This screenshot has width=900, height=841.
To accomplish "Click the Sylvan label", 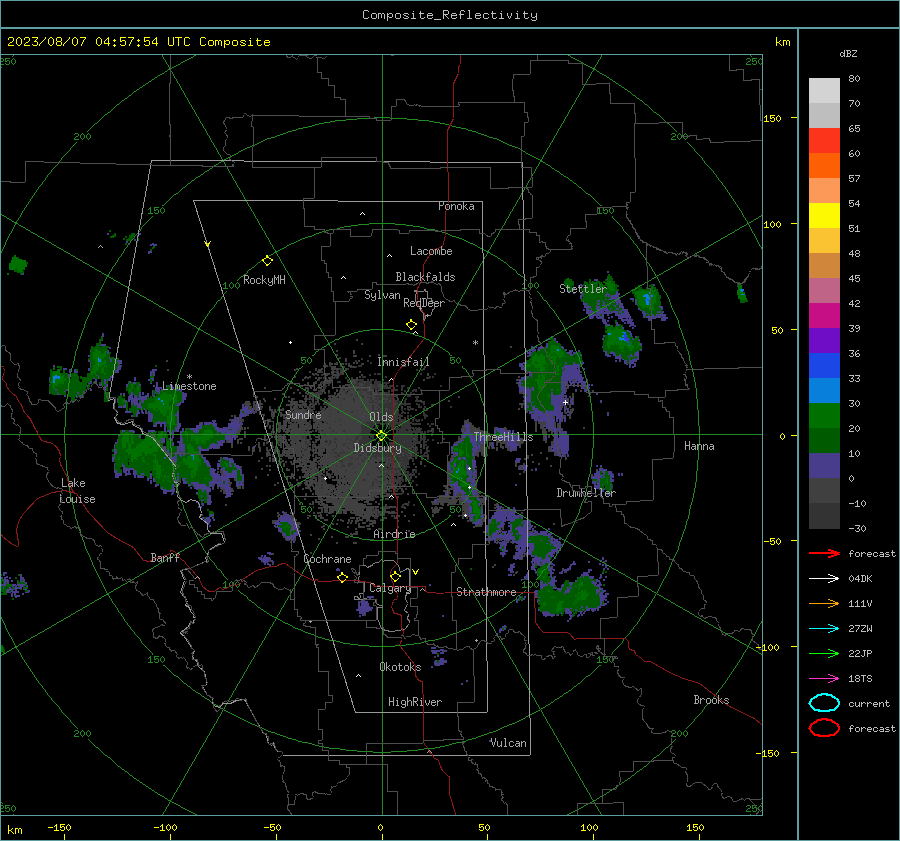I will coord(382,295).
